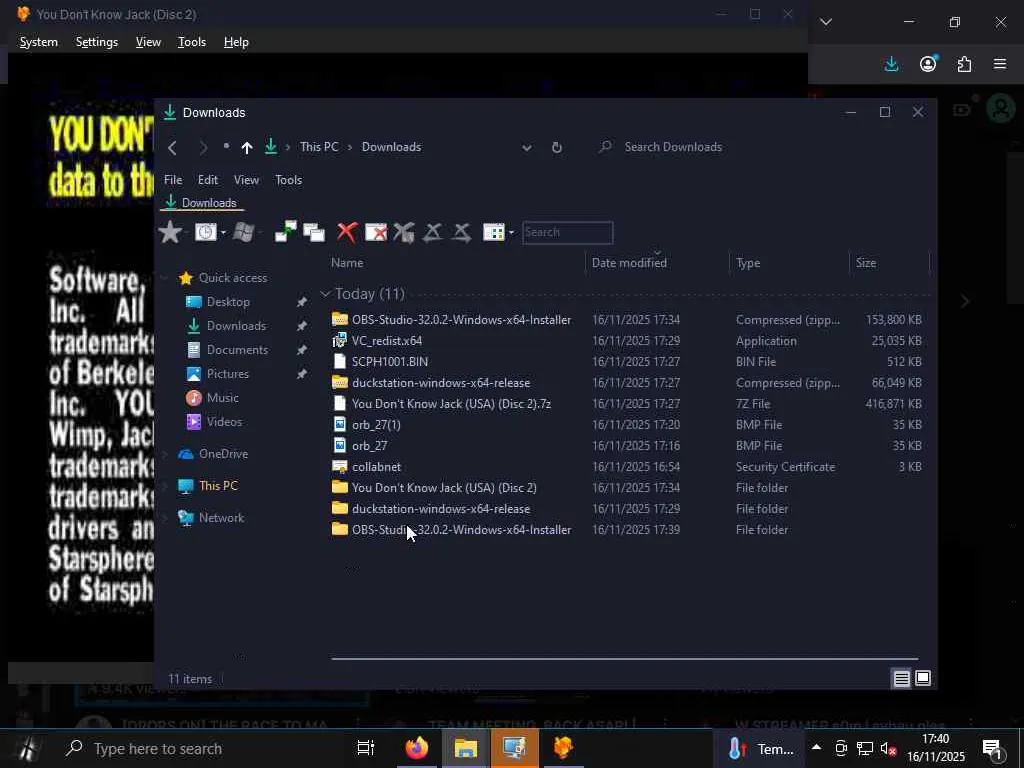This screenshot has height=768, width=1024.
Task: Open notification center icon
Action: click(x=992, y=749)
